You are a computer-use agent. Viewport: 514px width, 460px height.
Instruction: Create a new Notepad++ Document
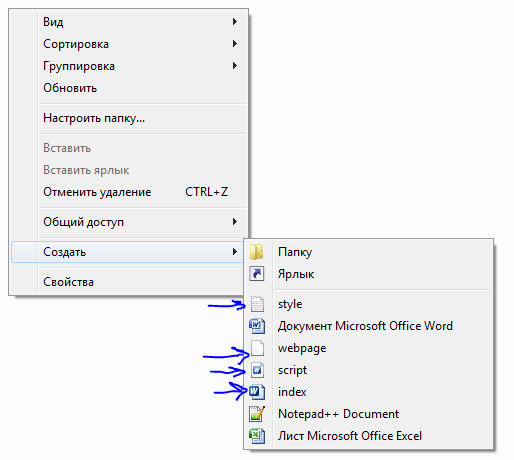369,414
